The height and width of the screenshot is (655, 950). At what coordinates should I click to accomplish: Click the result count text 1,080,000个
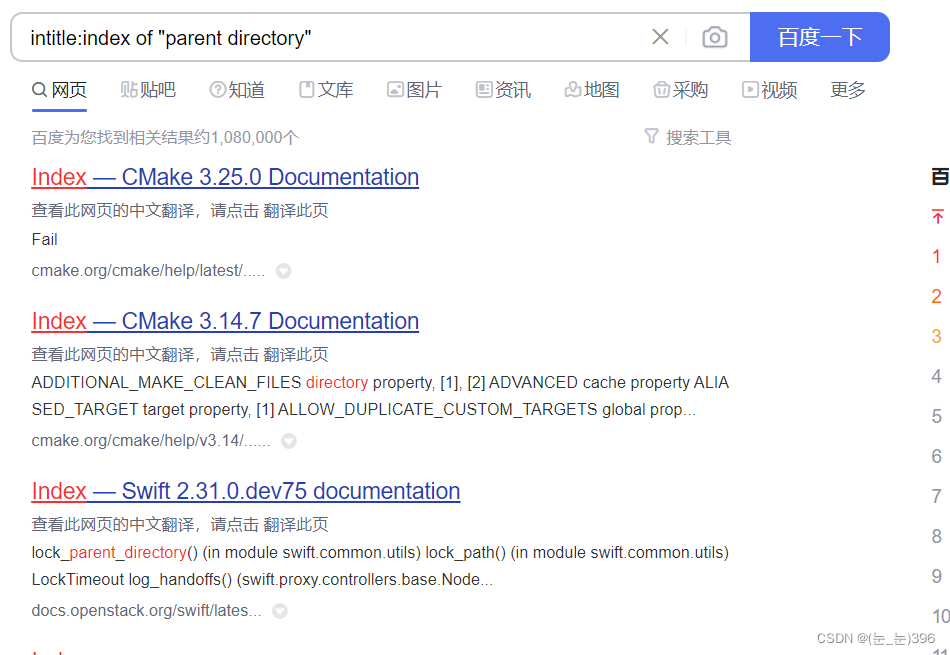click(x=254, y=138)
